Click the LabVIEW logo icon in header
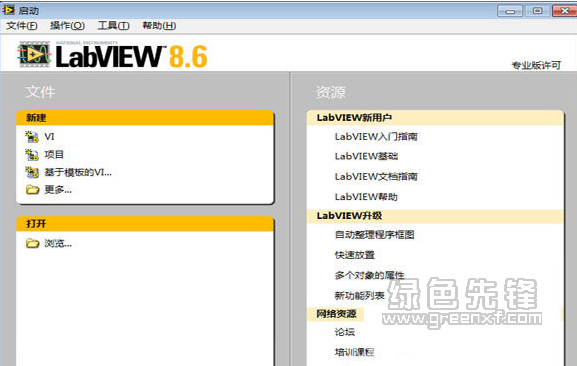 (34, 54)
